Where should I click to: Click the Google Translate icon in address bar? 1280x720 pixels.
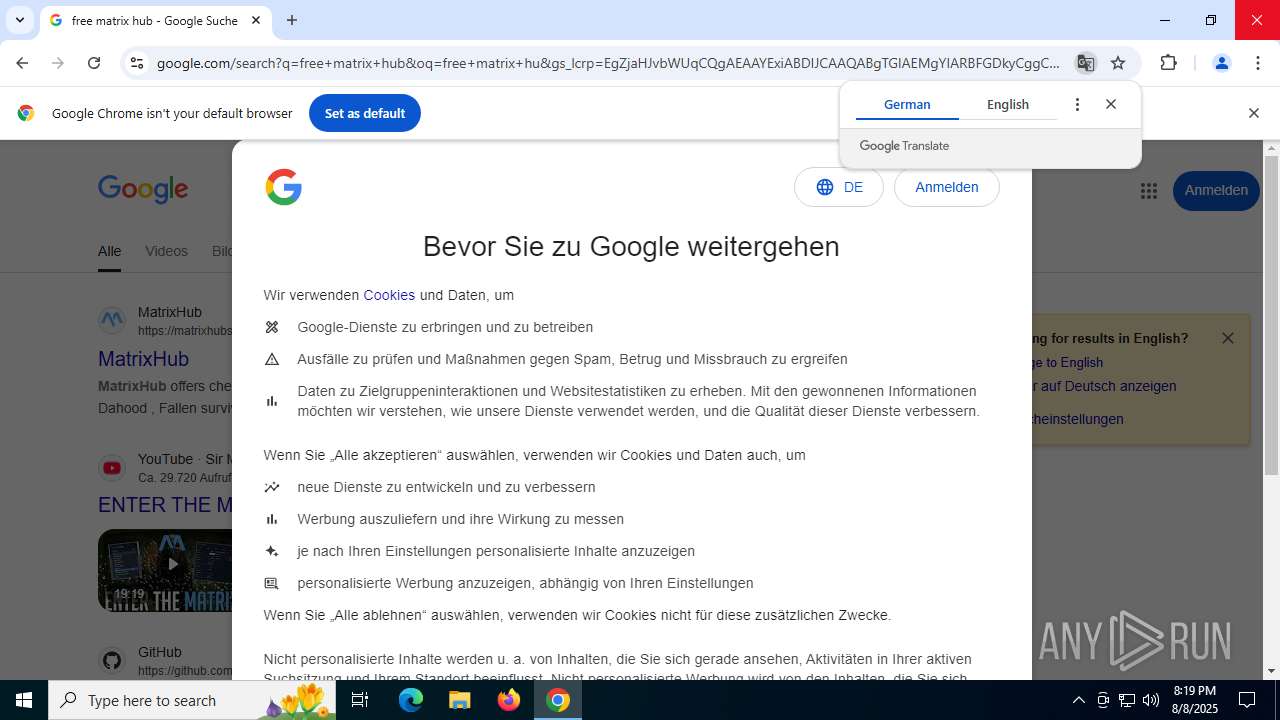[x=1085, y=63]
